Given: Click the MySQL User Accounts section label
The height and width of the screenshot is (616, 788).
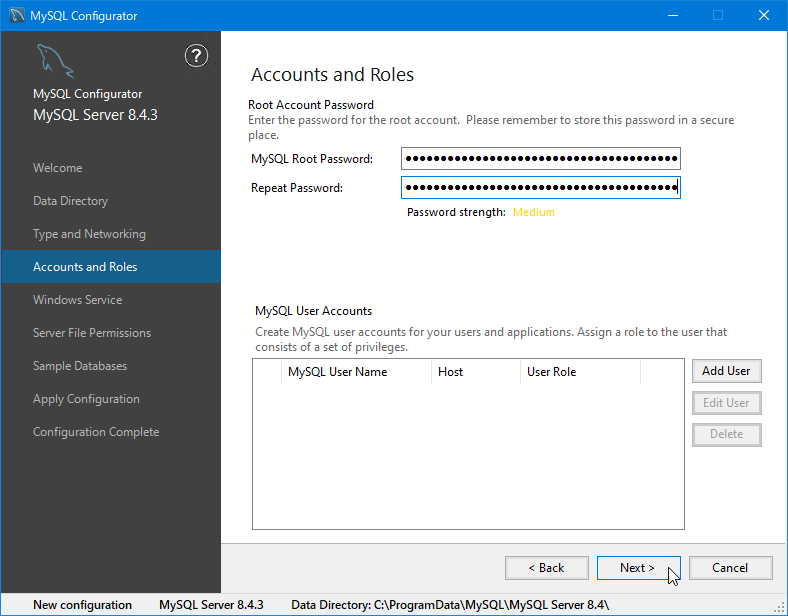Looking at the screenshot, I should click(x=314, y=311).
